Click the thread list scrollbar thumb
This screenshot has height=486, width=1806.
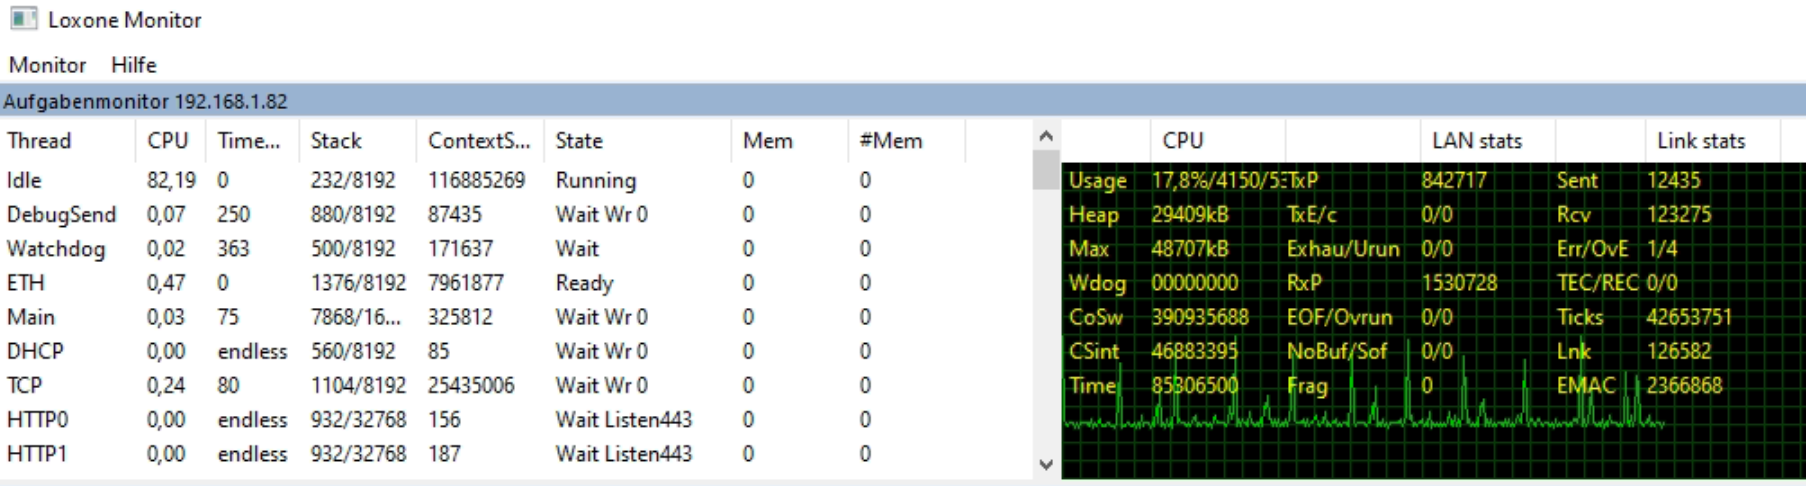click(x=1046, y=169)
